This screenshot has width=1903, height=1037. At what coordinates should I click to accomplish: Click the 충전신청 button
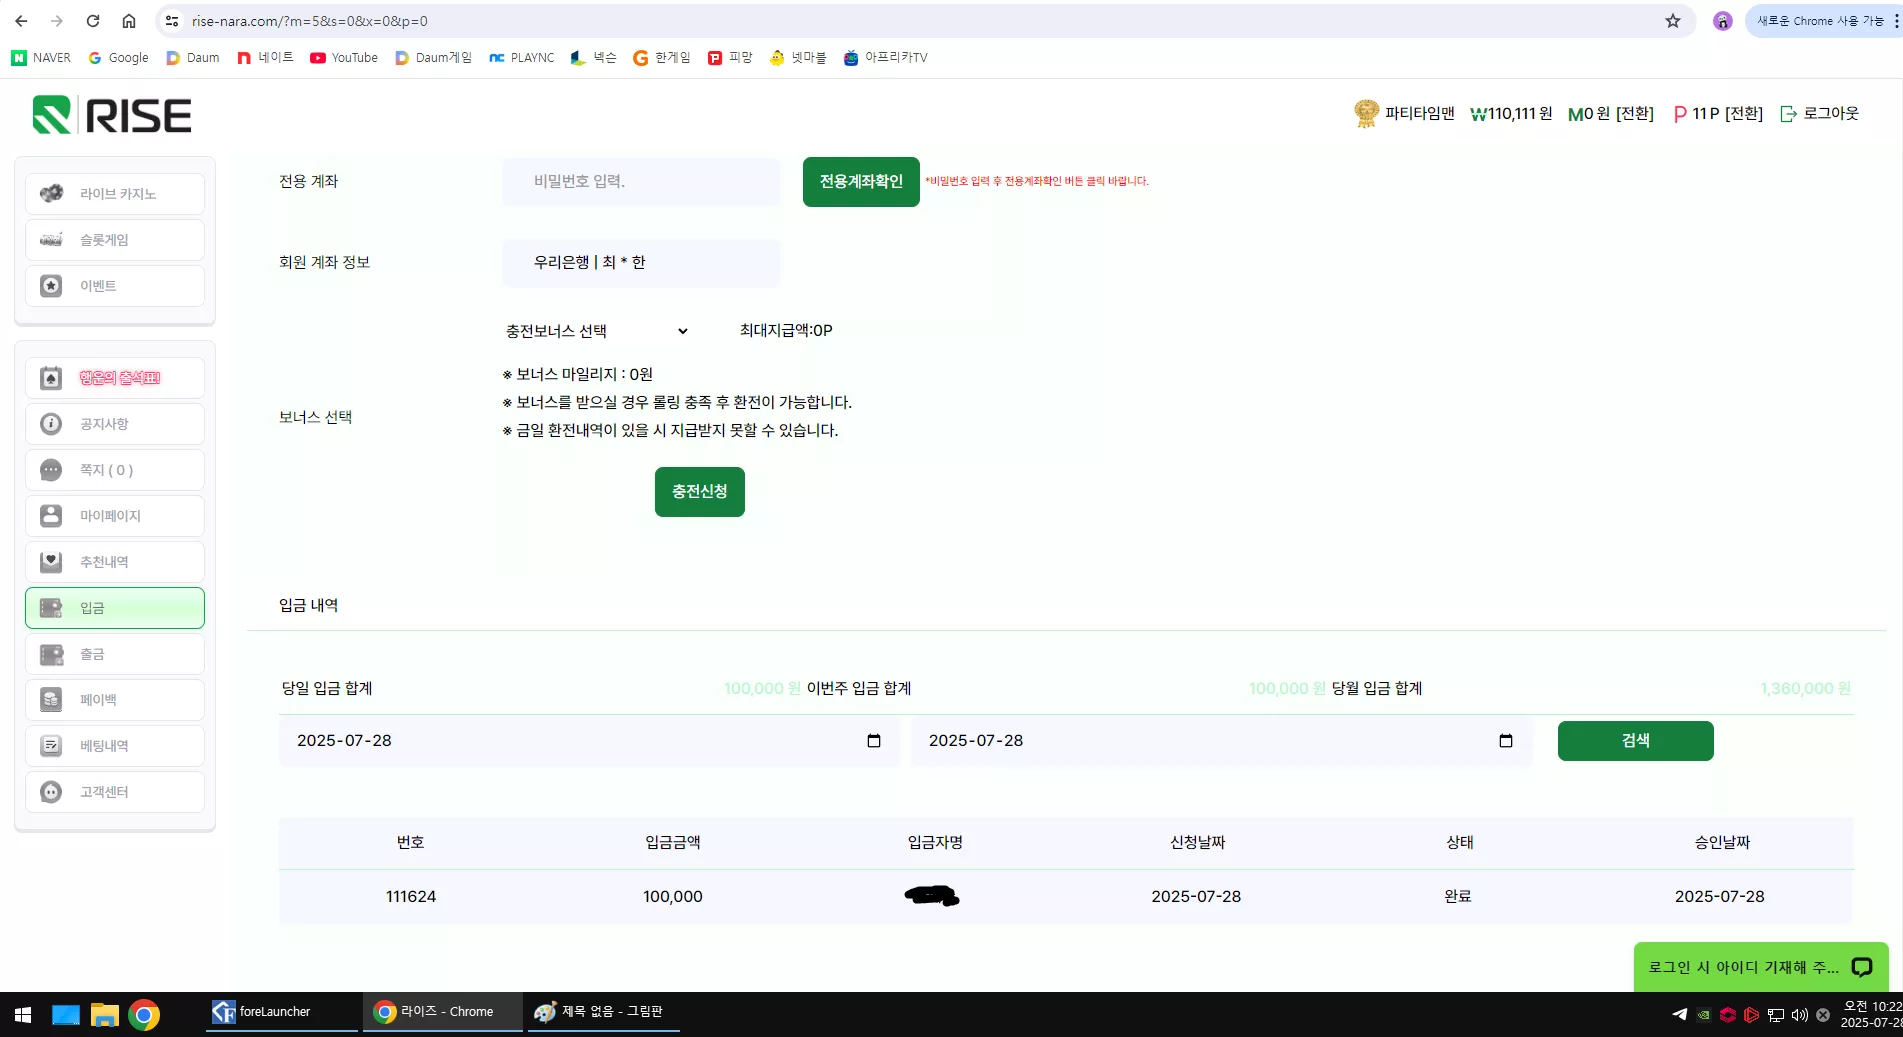tap(700, 492)
